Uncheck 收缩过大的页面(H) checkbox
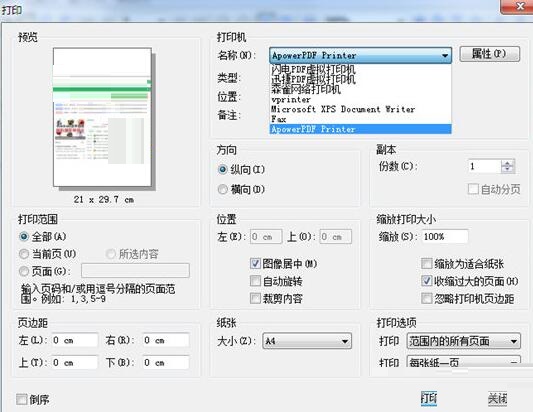This screenshot has width=533, height=412. pyautogui.click(x=426, y=281)
